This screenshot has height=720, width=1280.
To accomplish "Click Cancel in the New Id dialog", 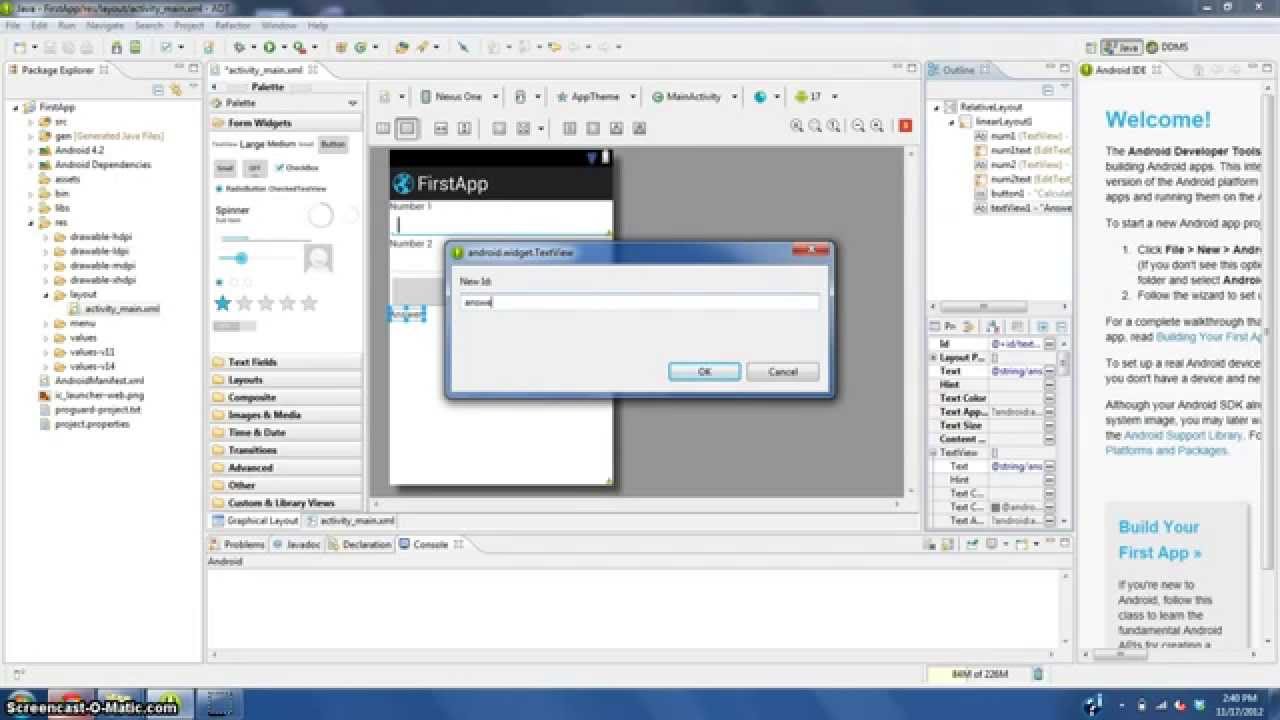I will click(783, 371).
